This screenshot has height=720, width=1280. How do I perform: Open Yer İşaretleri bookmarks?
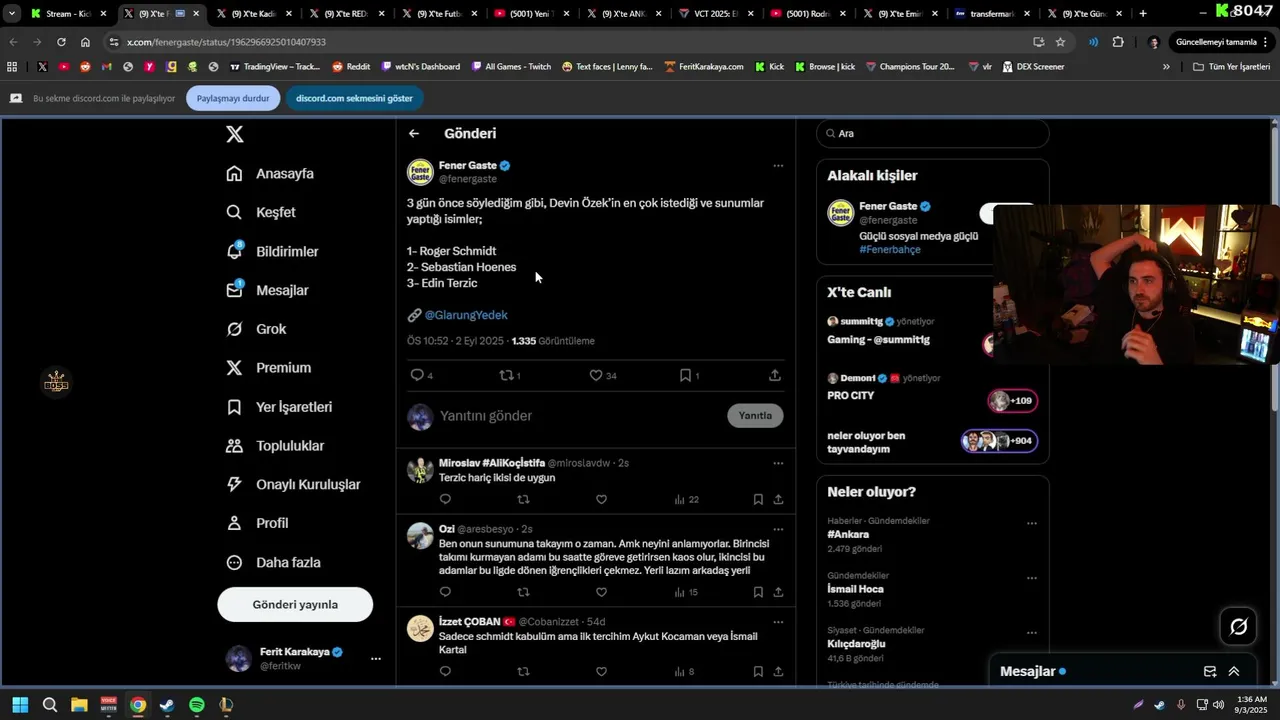point(279,407)
